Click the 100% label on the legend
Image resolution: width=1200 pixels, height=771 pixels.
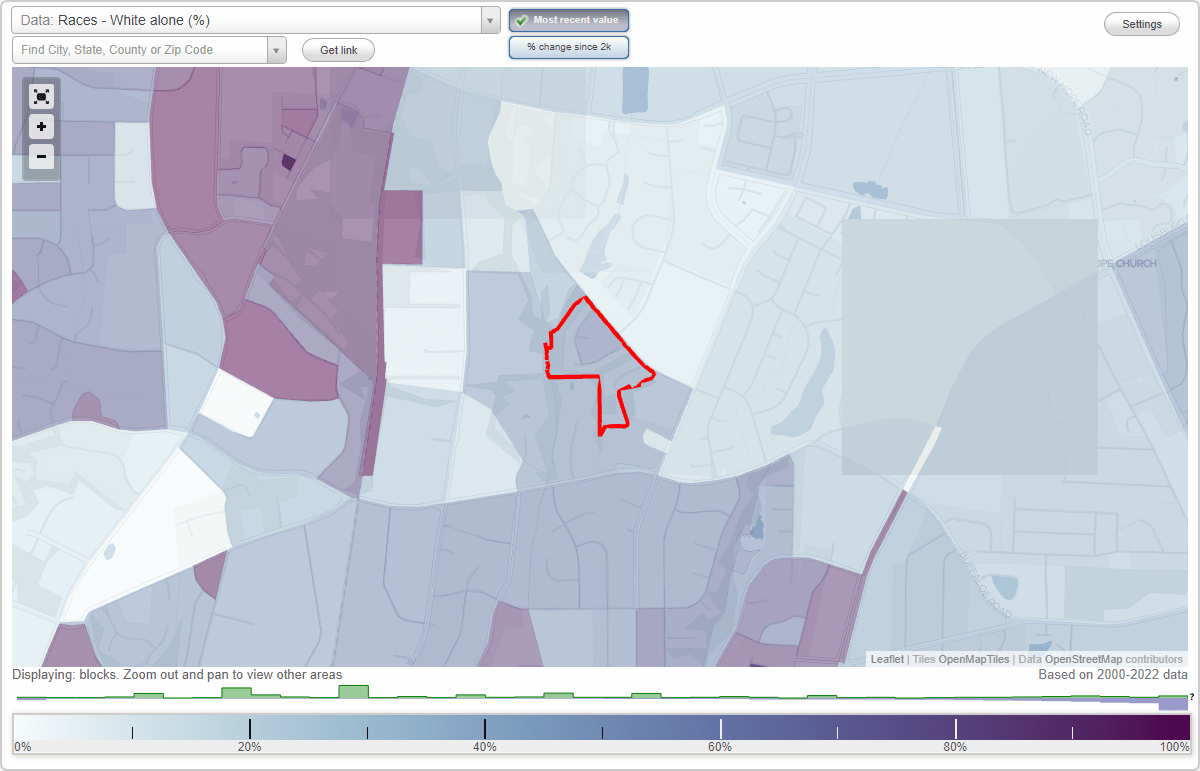pos(1175,747)
